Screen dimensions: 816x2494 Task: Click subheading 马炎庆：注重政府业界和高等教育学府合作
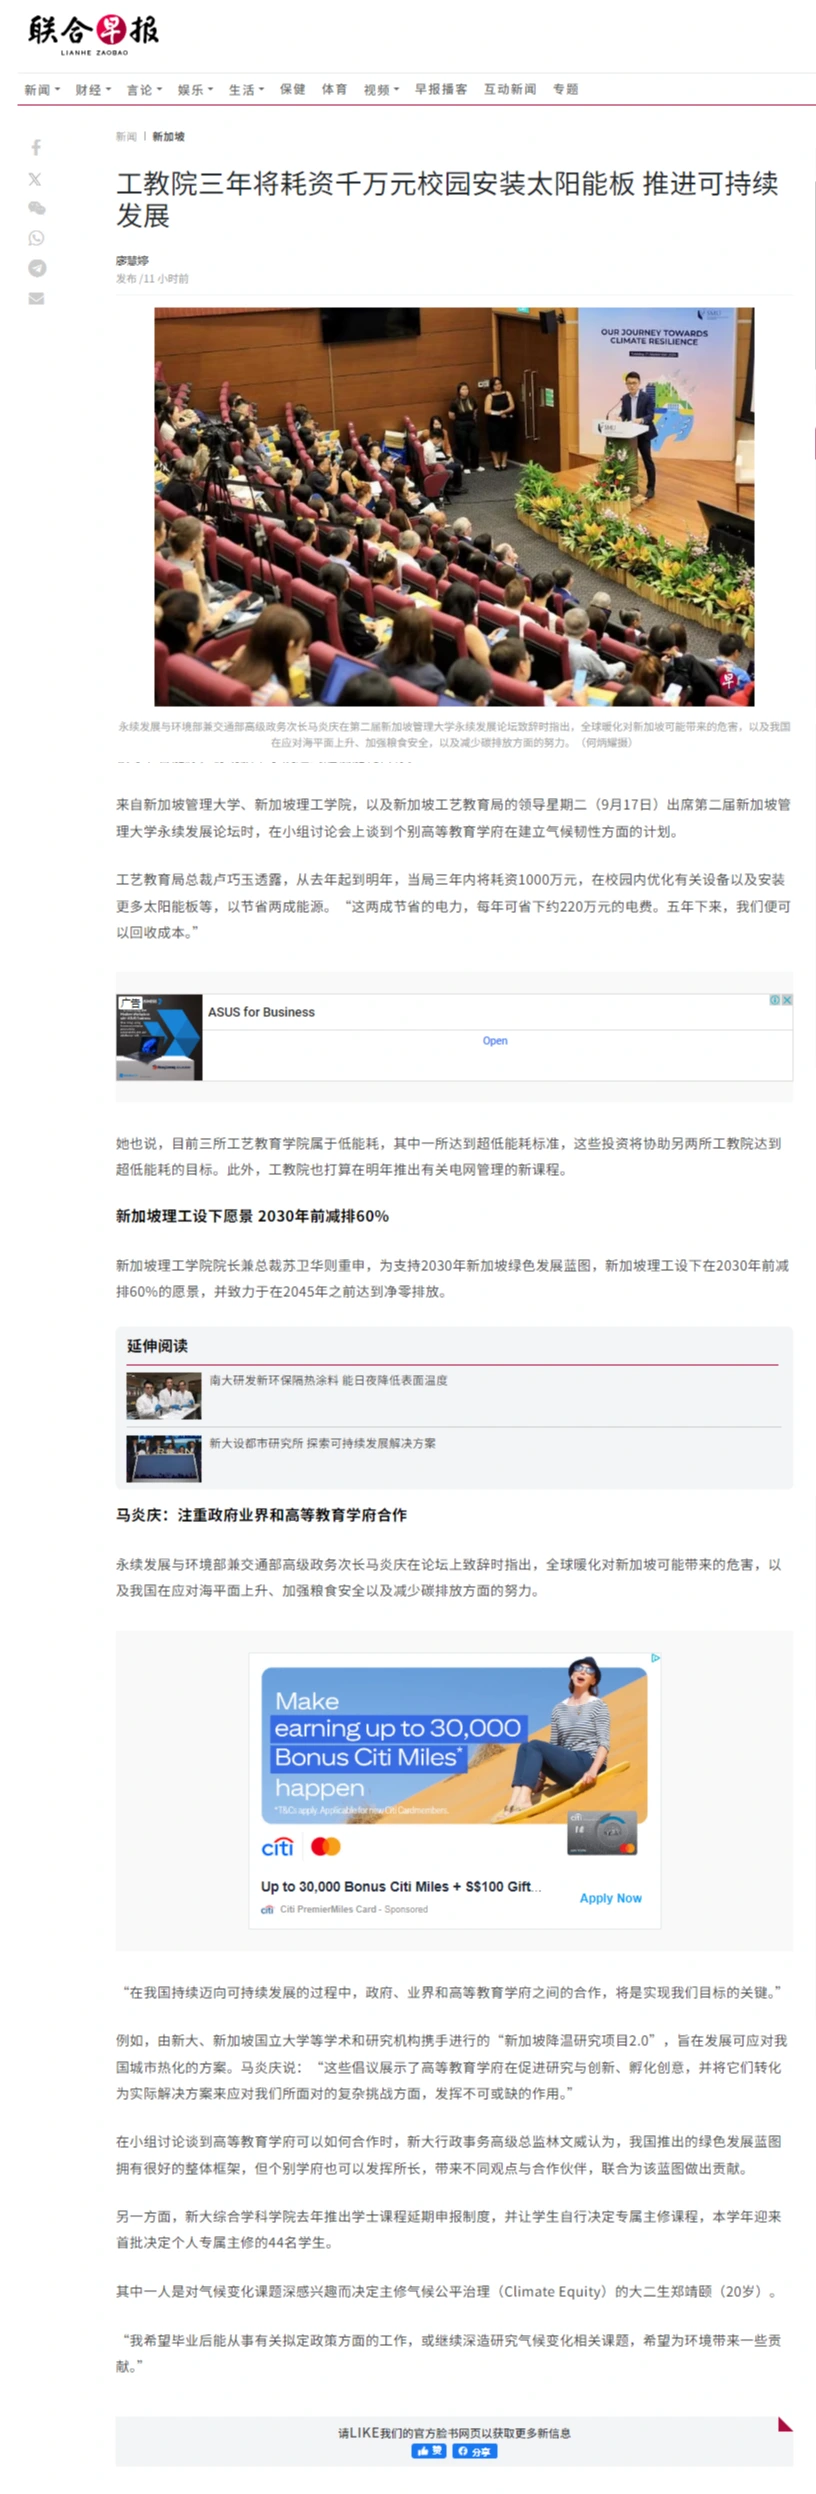pos(261,1515)
